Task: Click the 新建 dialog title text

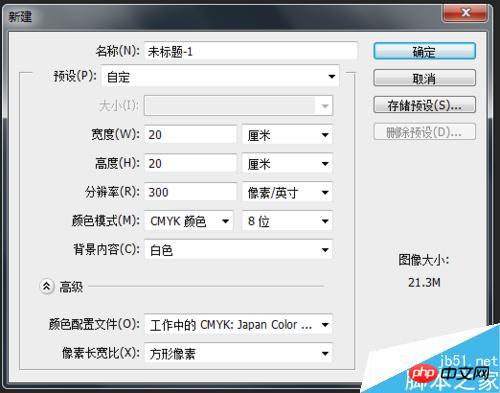Action: (20, 16)
